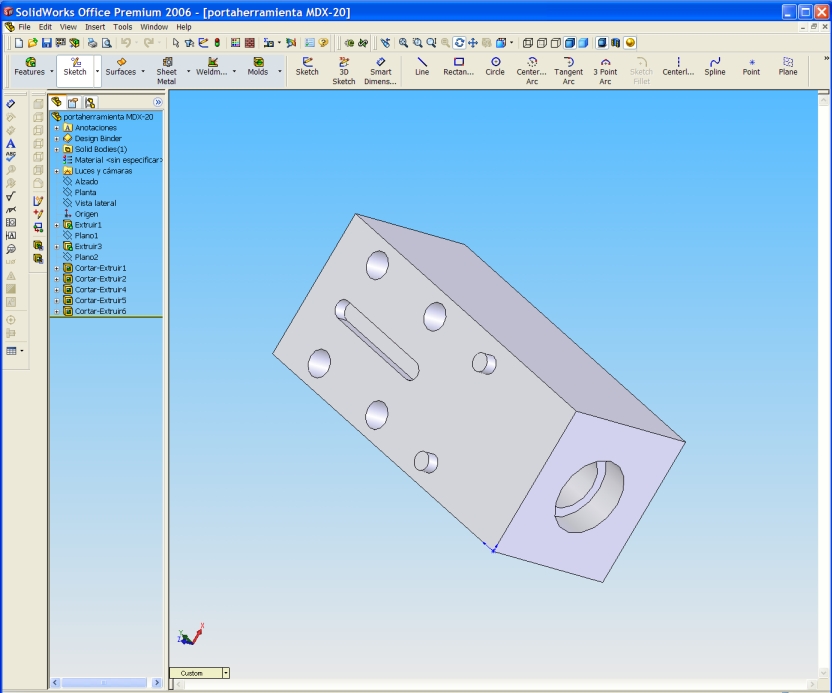Open the Tools menu

(122, 27)
